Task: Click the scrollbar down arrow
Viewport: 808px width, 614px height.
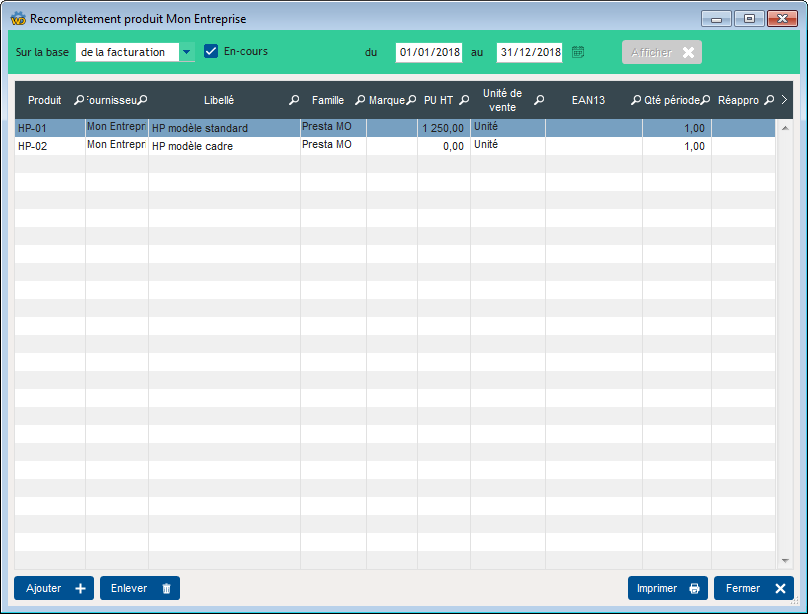Action: click(x=785, y=561)
